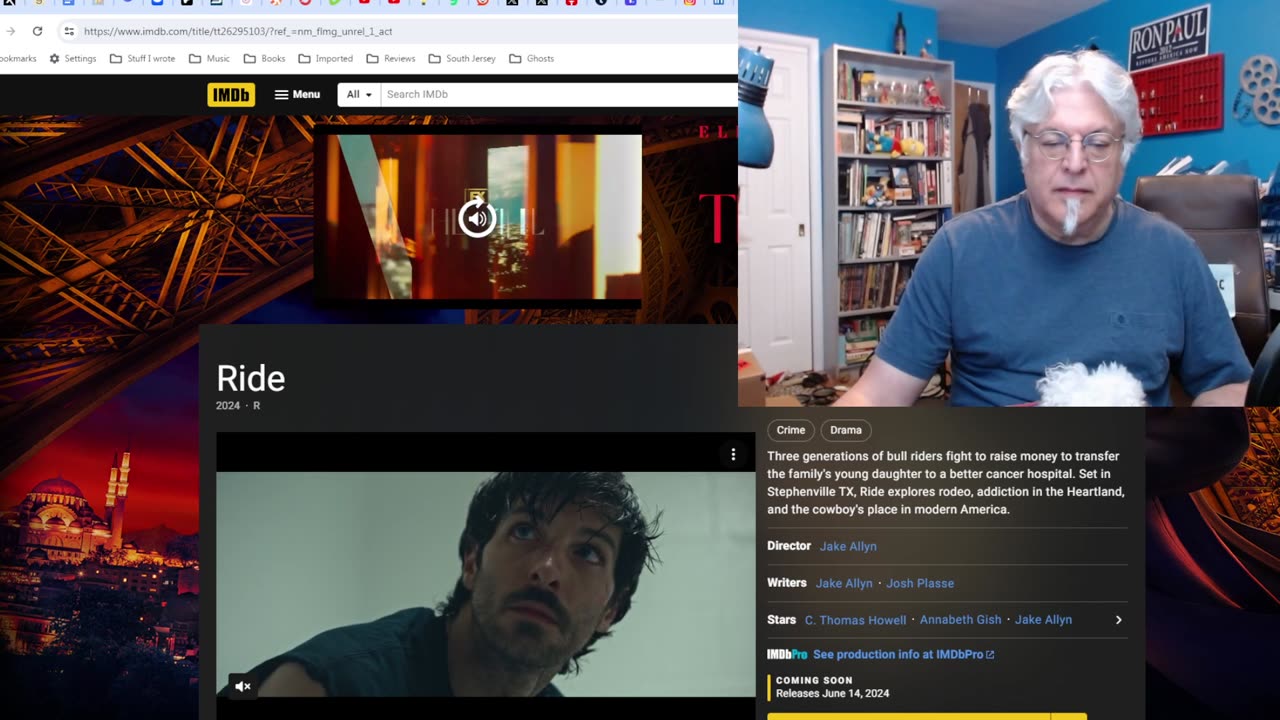Screen dimensions: 1280x720
Task: Click the R rating label
Action: [256, 406]
